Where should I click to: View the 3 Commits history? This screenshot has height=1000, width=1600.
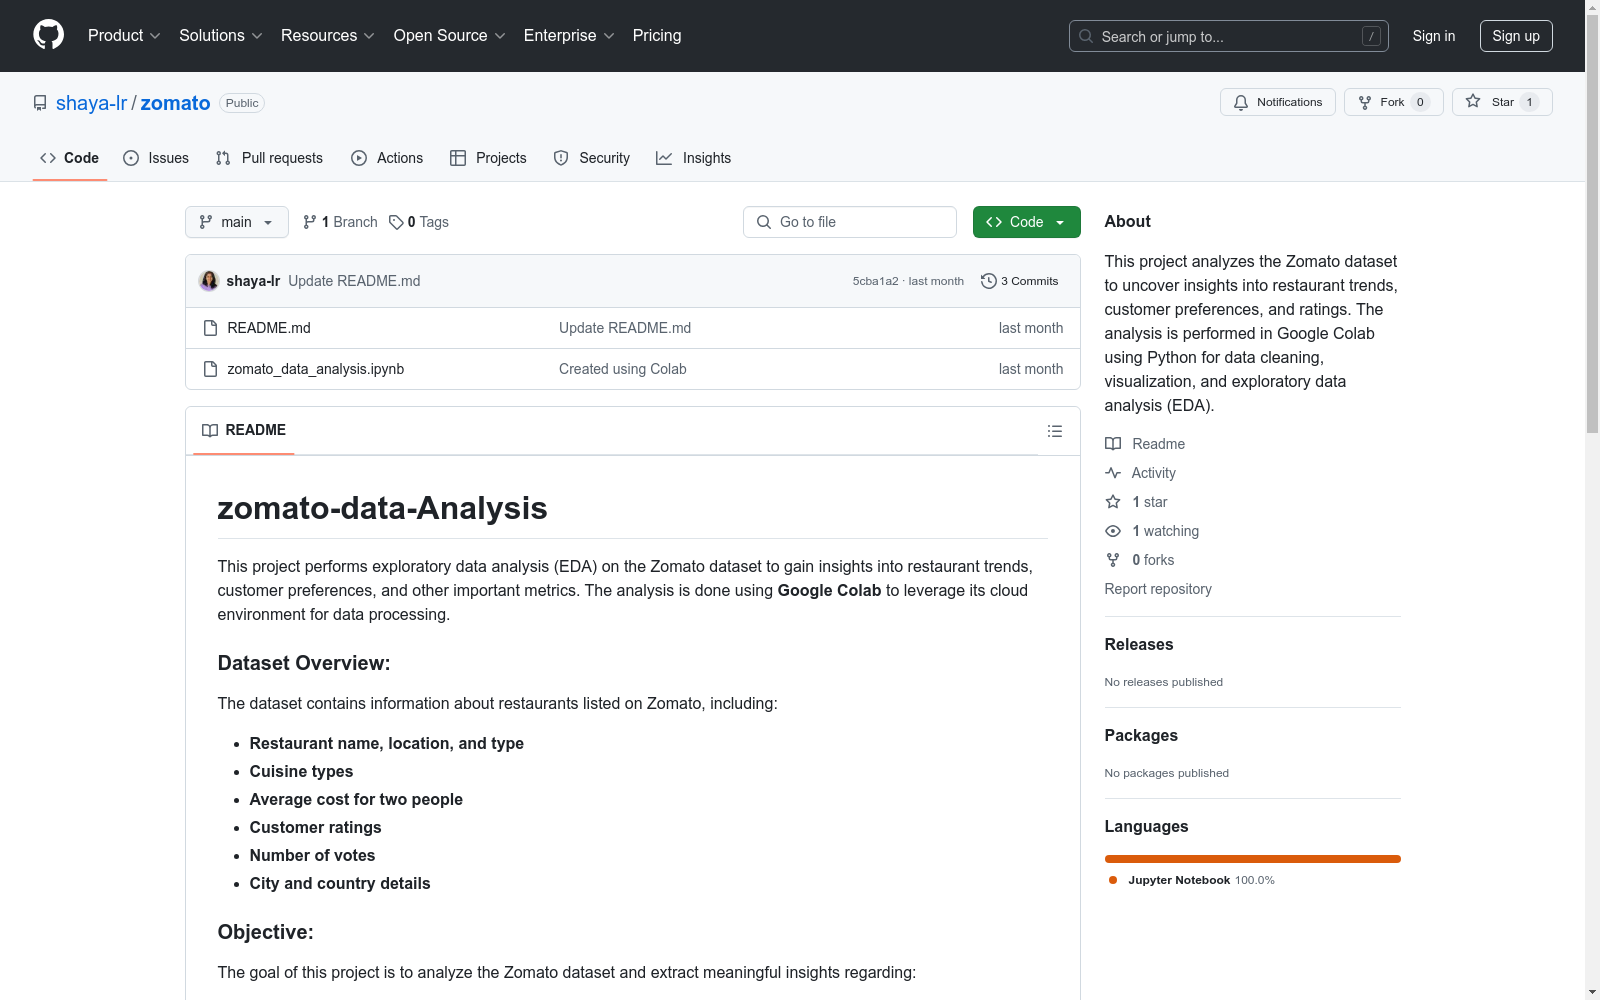(x=1020, y=281)
